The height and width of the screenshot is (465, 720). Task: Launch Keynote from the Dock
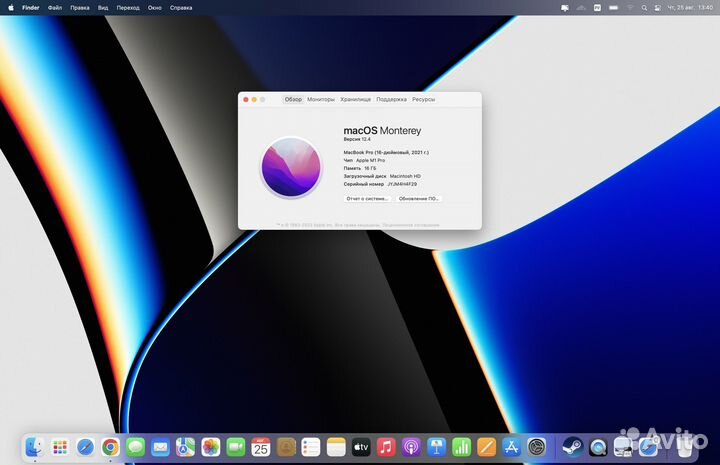click(x=436, y=447)
